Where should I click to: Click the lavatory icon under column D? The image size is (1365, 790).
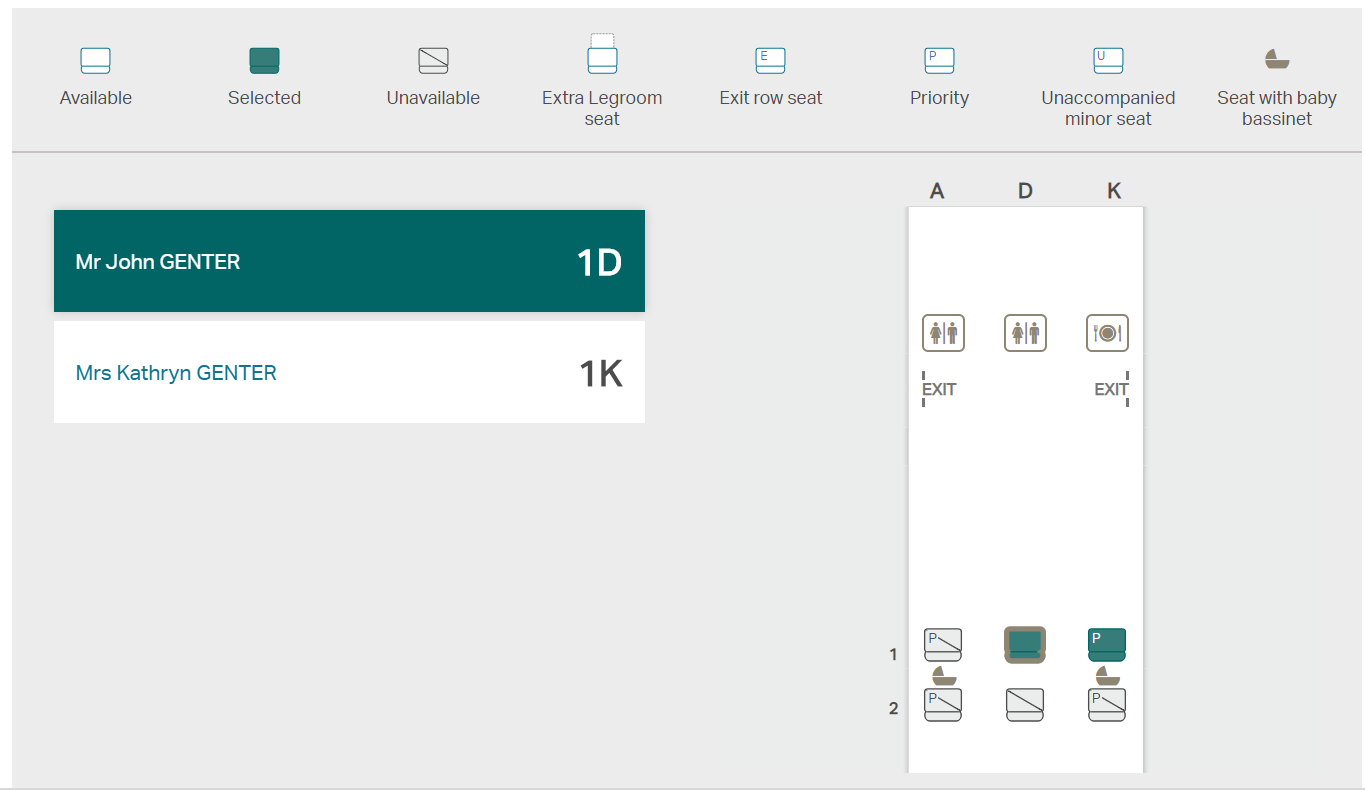point(1025,333)
